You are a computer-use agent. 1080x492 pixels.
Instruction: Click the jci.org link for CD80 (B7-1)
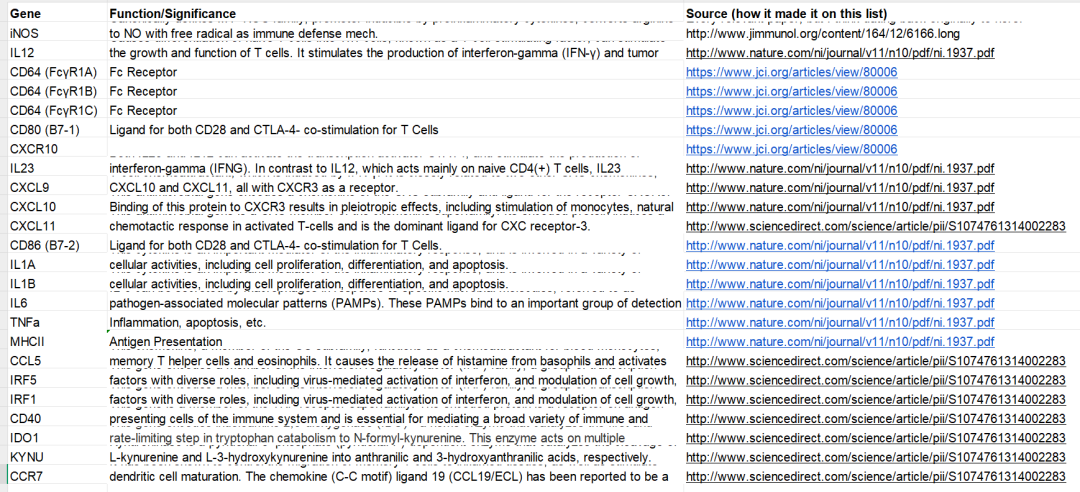click(791, 130)
